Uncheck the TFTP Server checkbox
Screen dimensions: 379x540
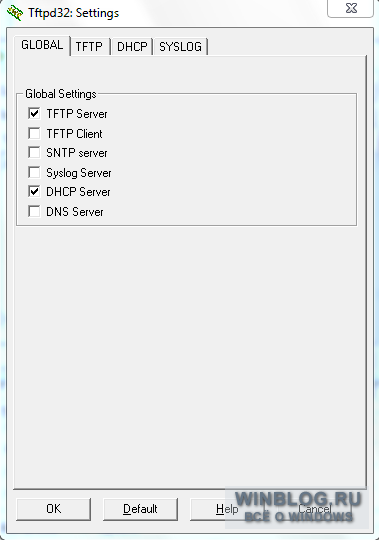[x=34, y=113]
